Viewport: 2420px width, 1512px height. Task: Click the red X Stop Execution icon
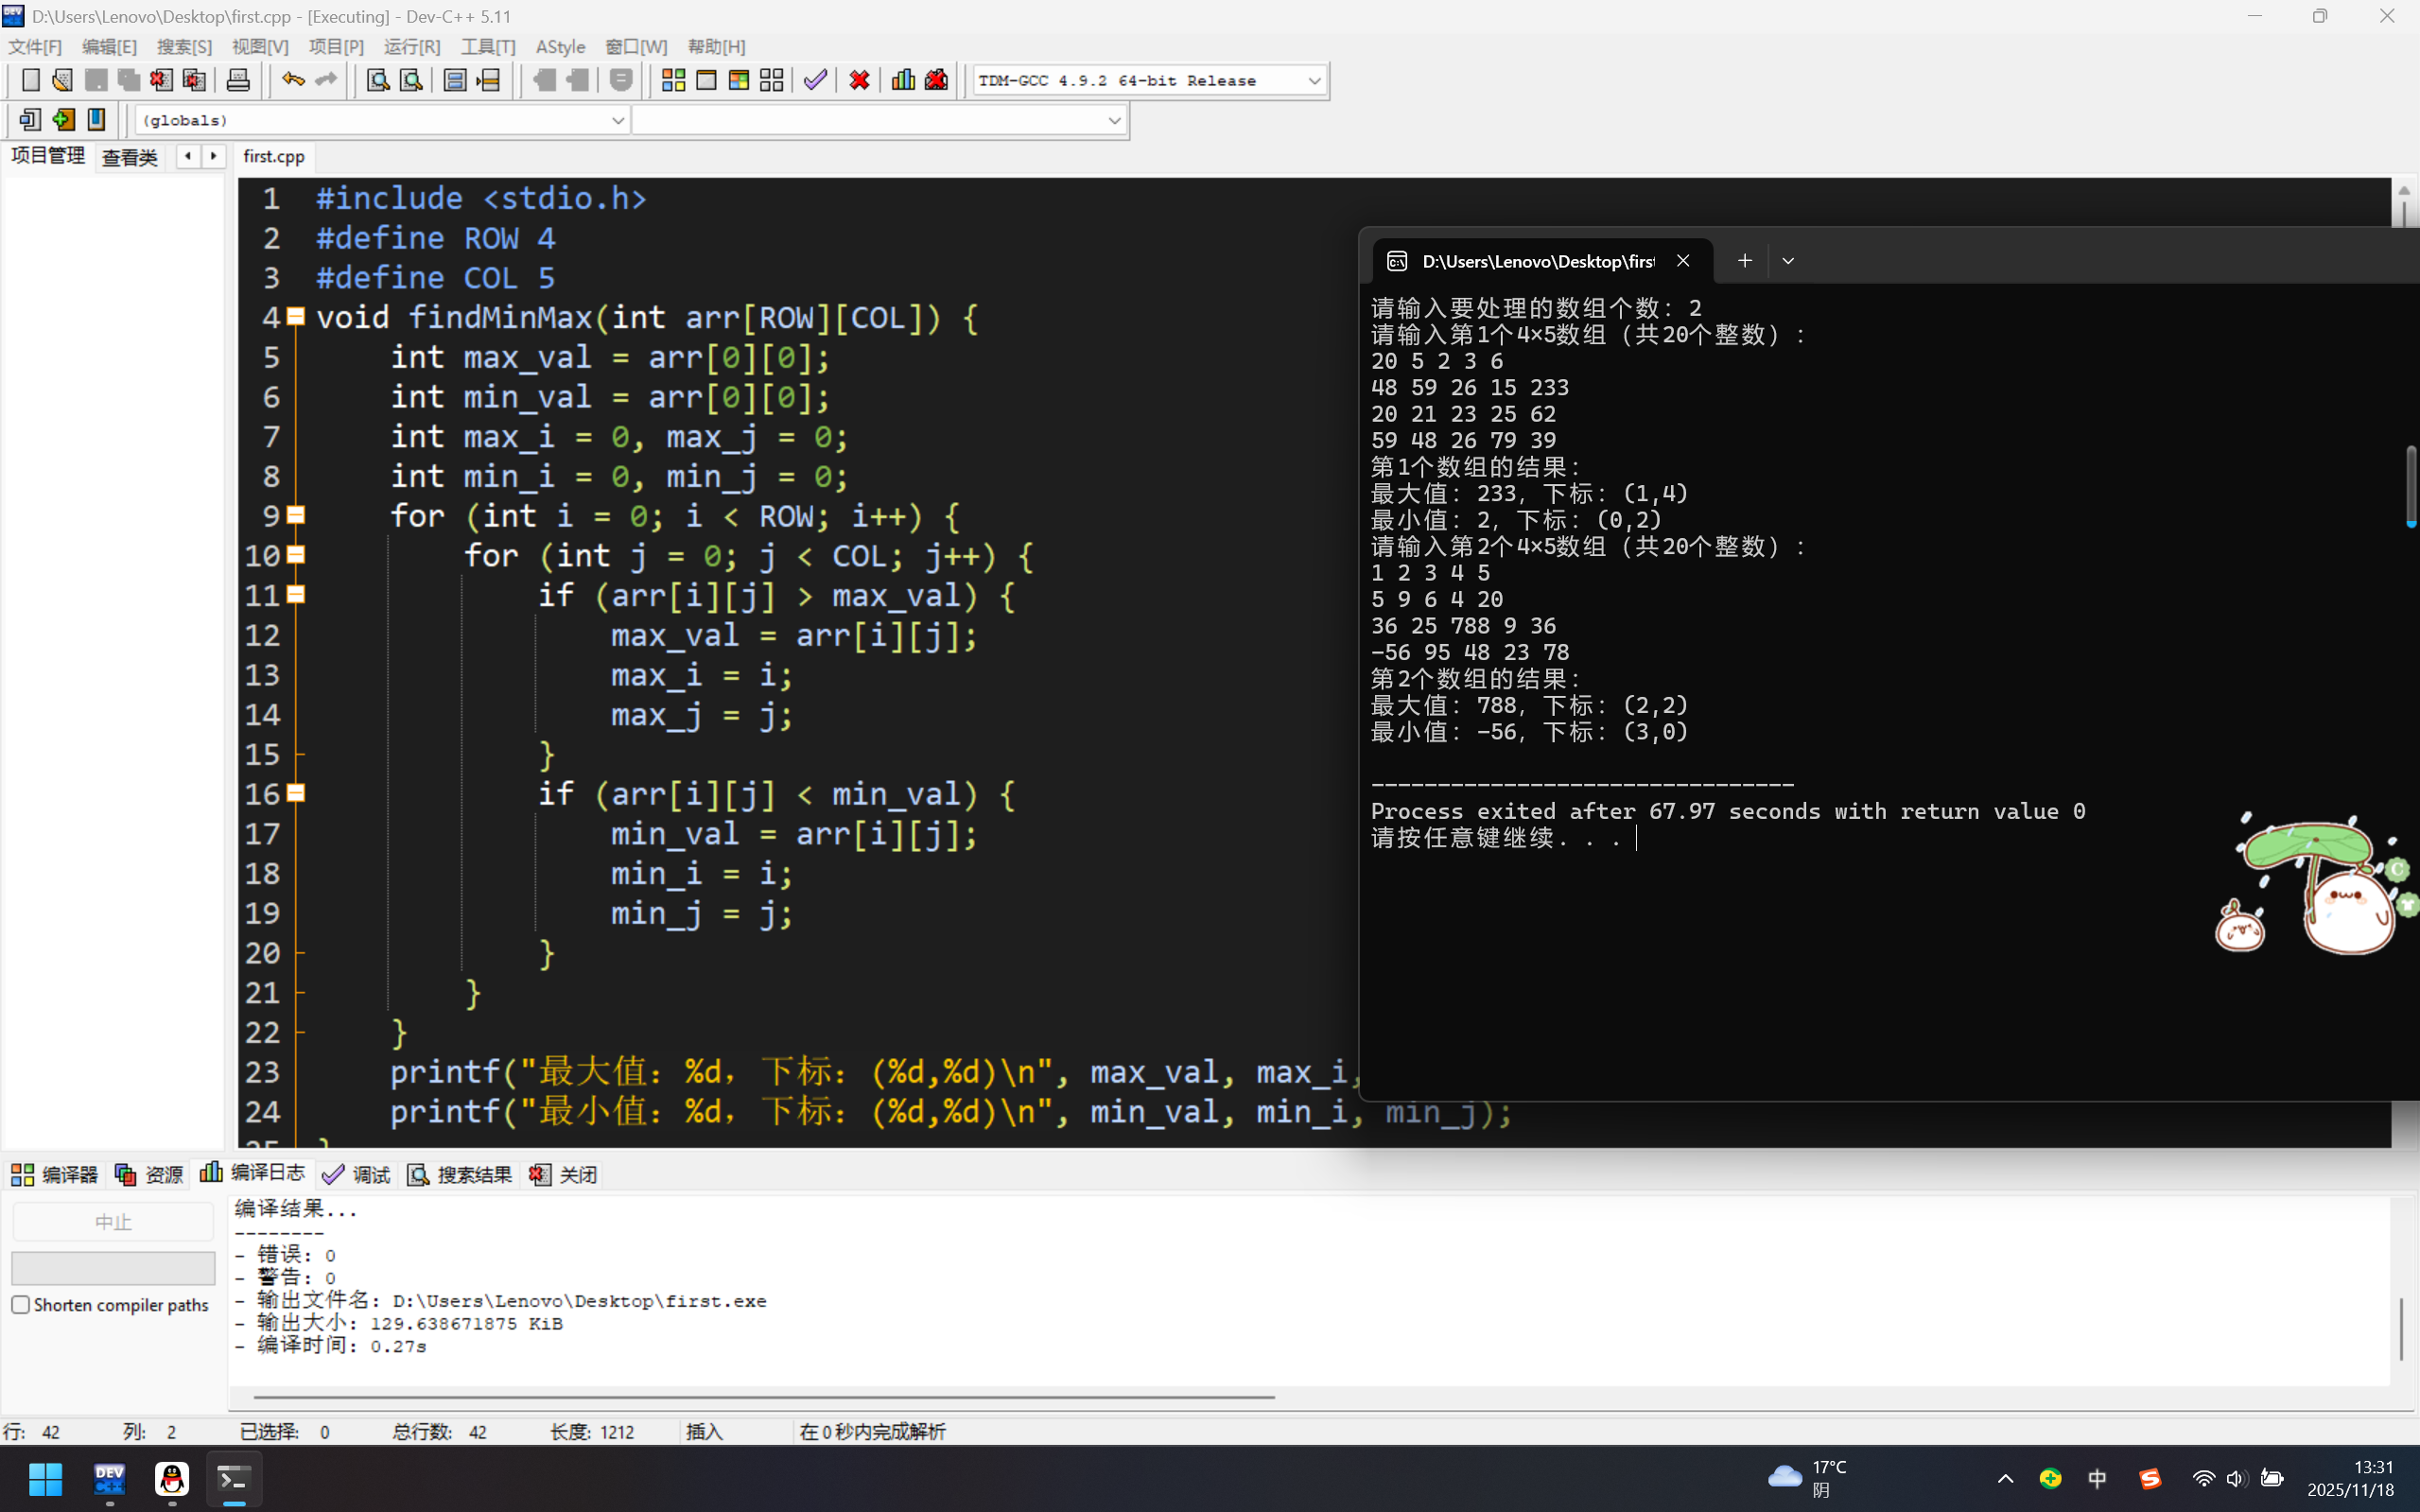click(x=859, y=80)
